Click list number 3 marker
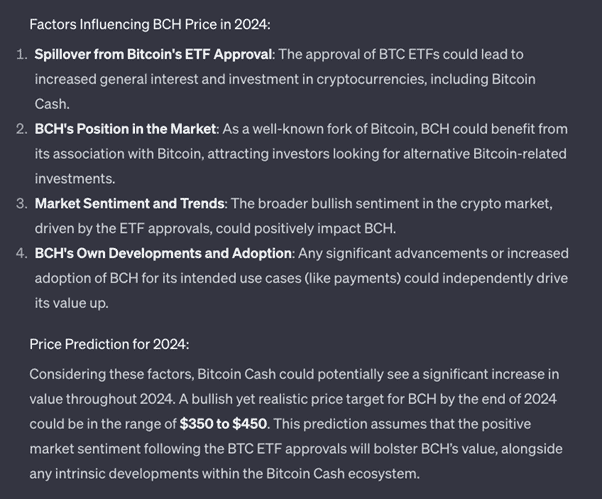Screen dimensions: 602x499 [21, 203]
